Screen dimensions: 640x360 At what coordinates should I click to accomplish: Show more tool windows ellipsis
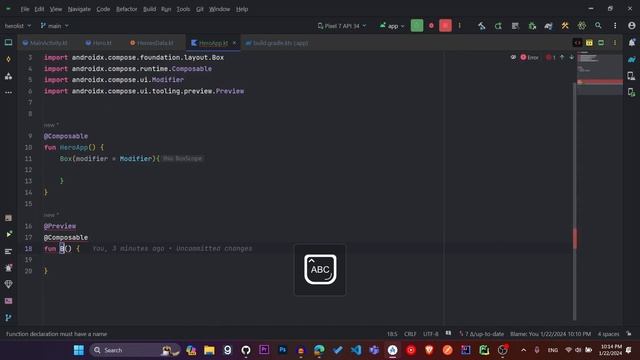8,93
